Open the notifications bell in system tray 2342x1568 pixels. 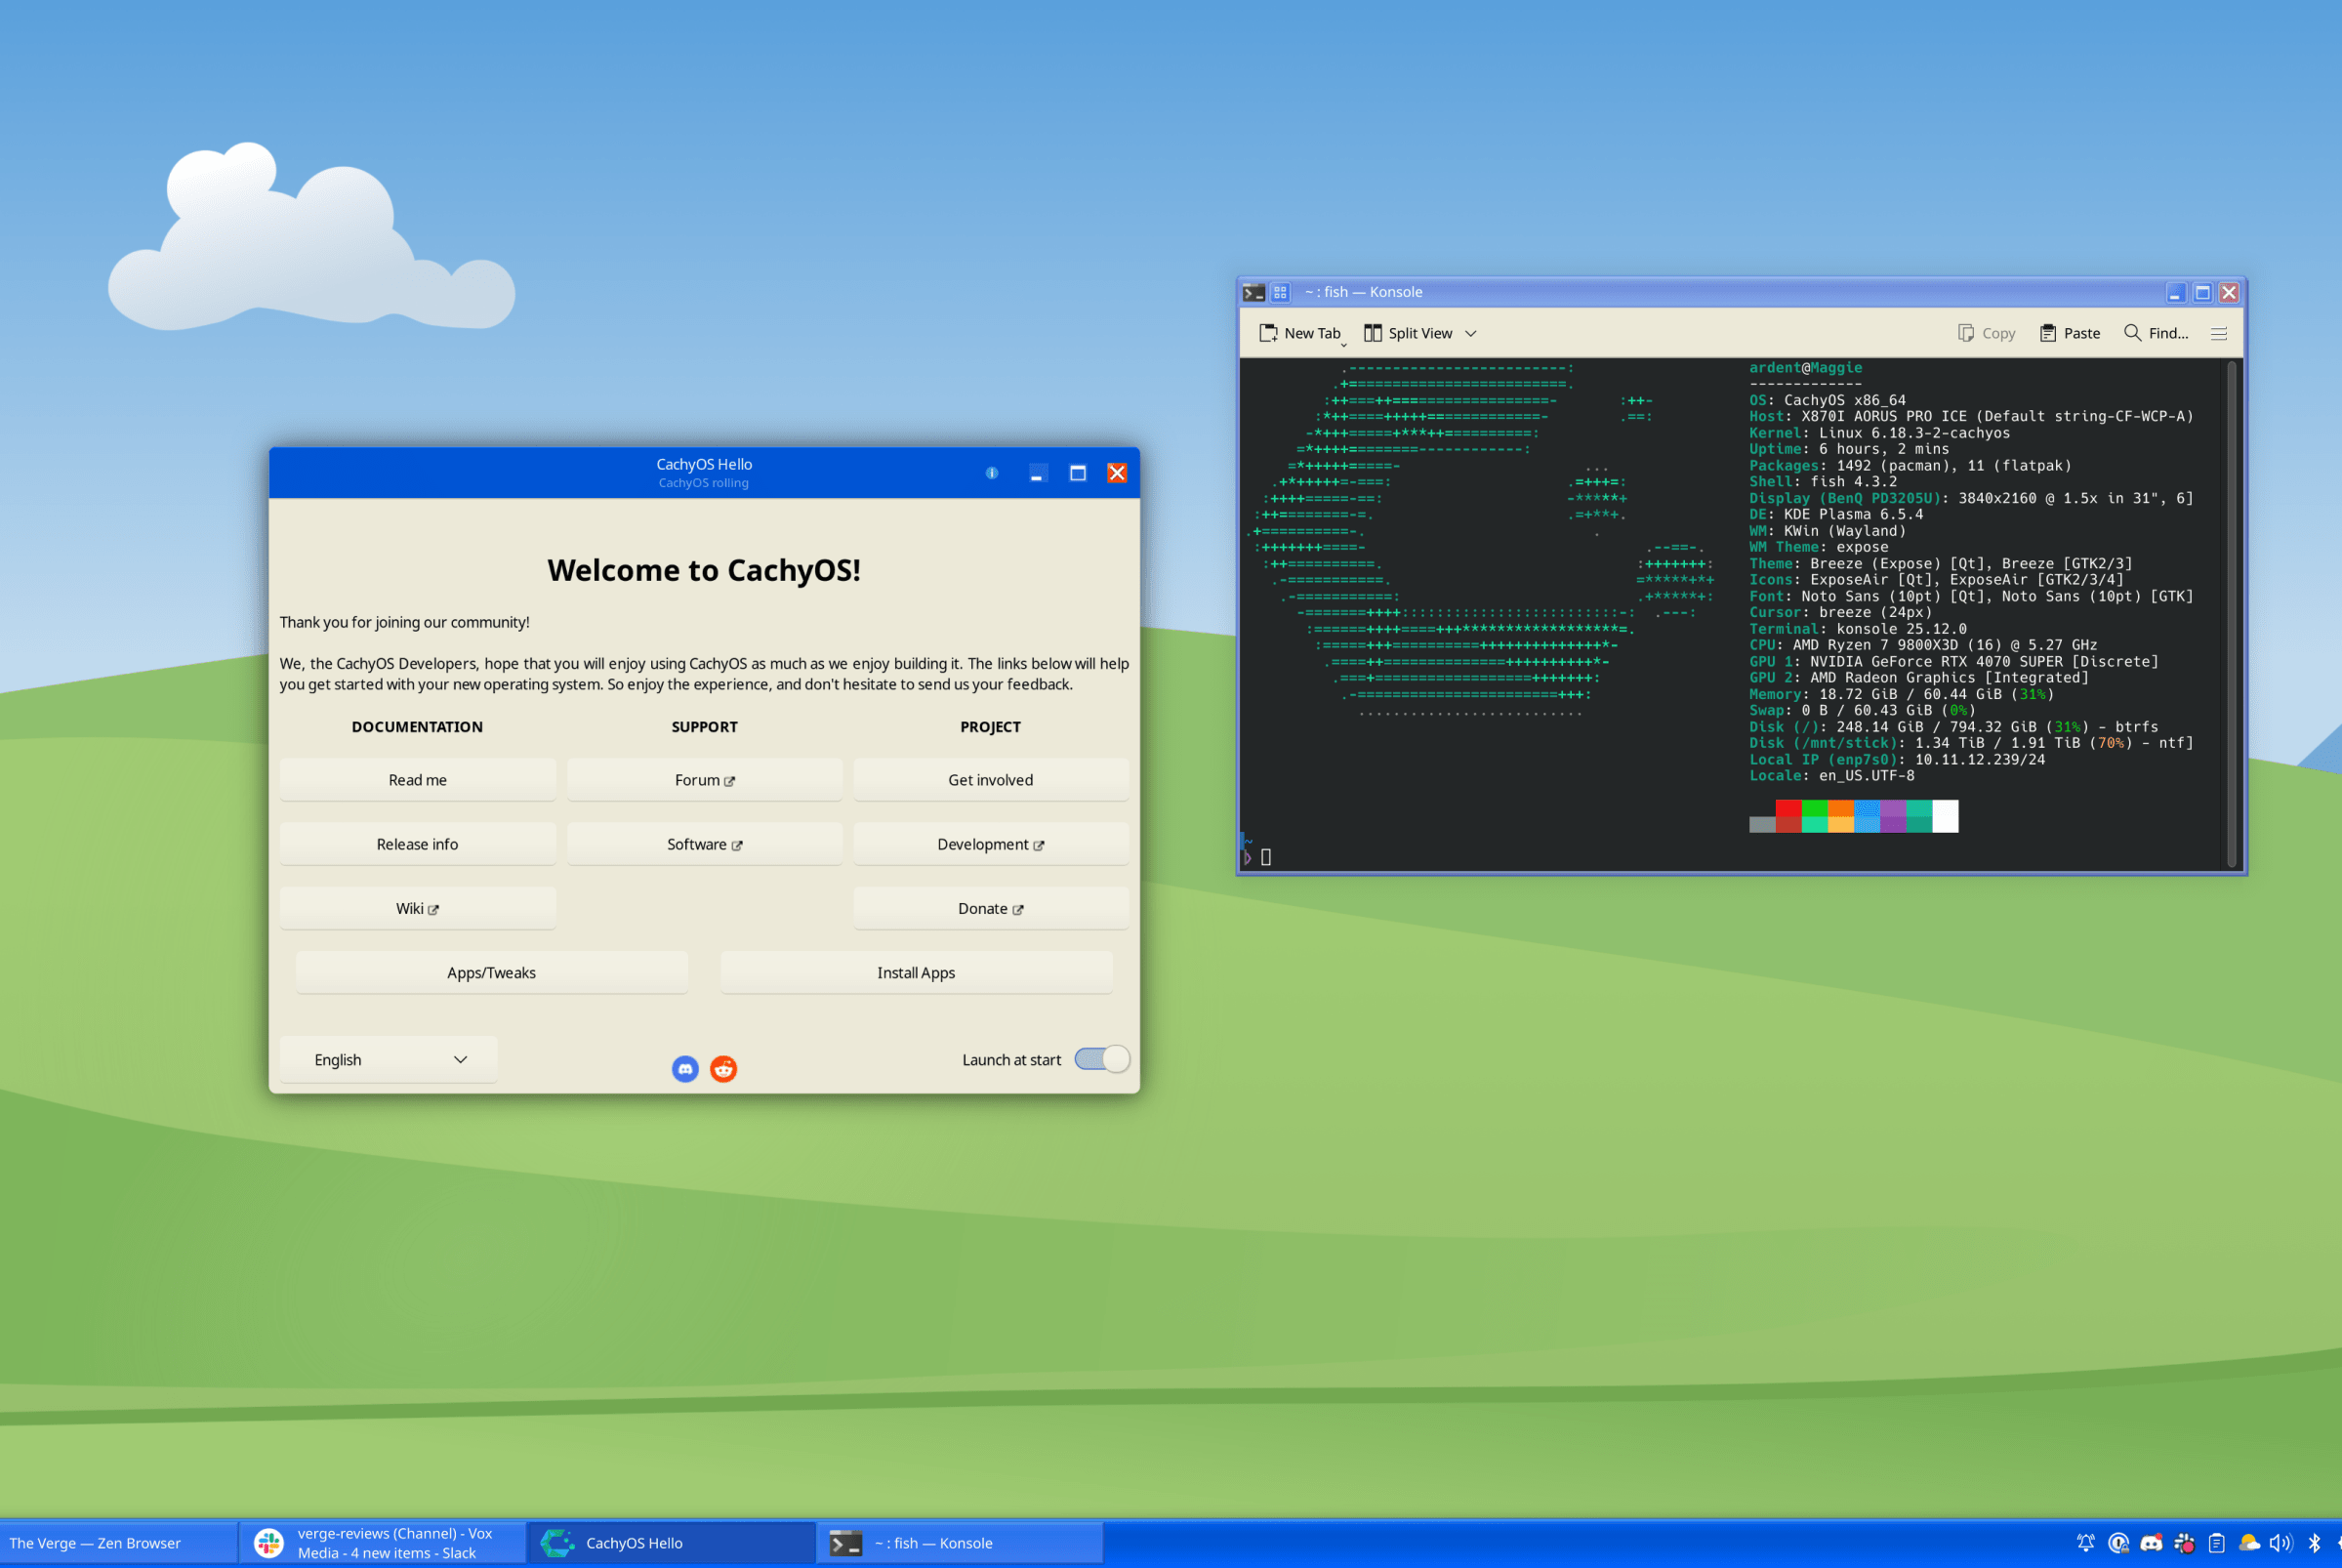(2086, 1542)
